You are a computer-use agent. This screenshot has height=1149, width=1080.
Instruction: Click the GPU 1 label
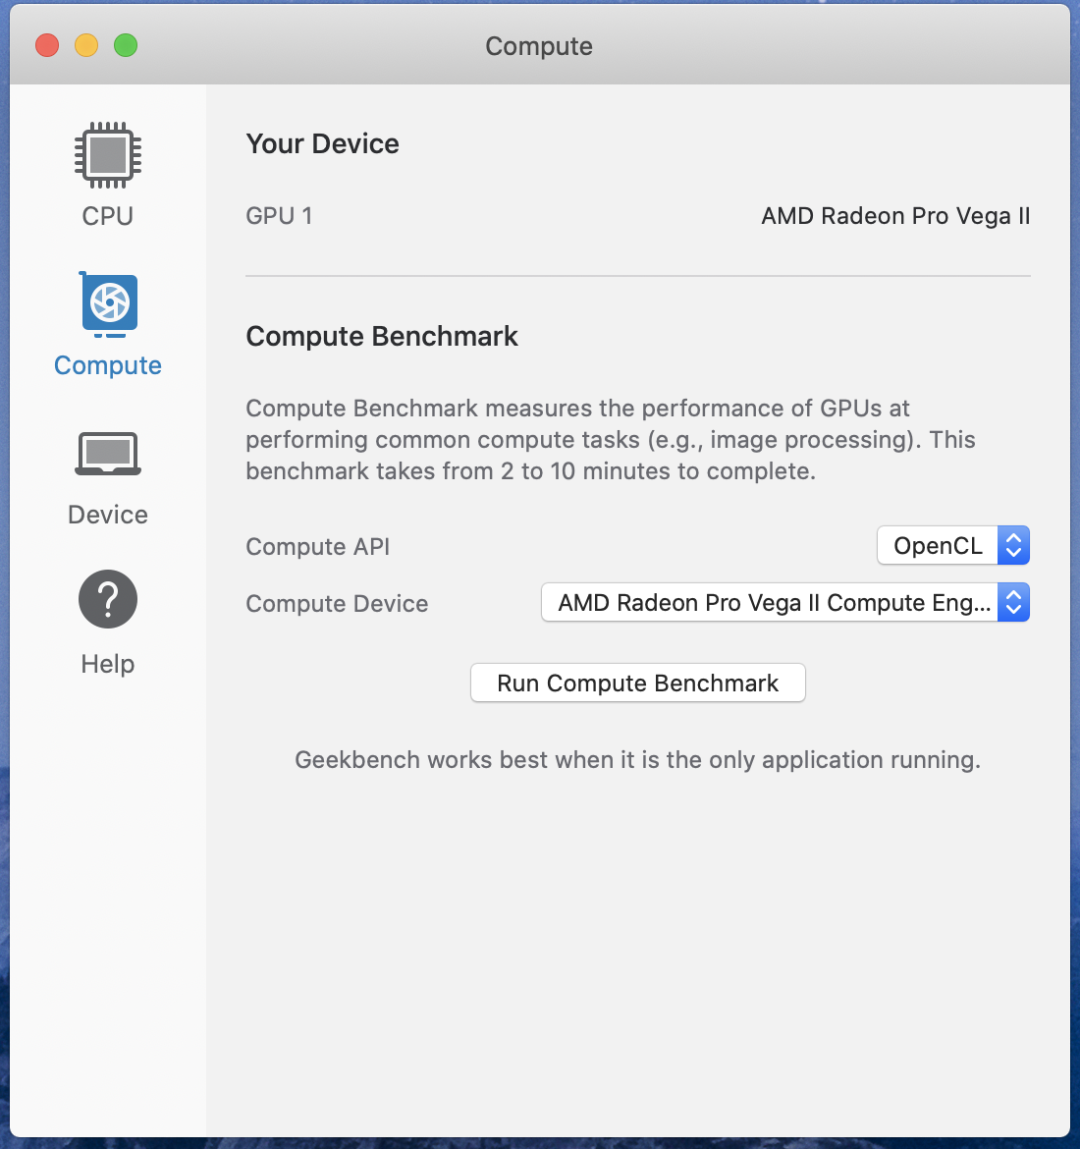[279, 216]
